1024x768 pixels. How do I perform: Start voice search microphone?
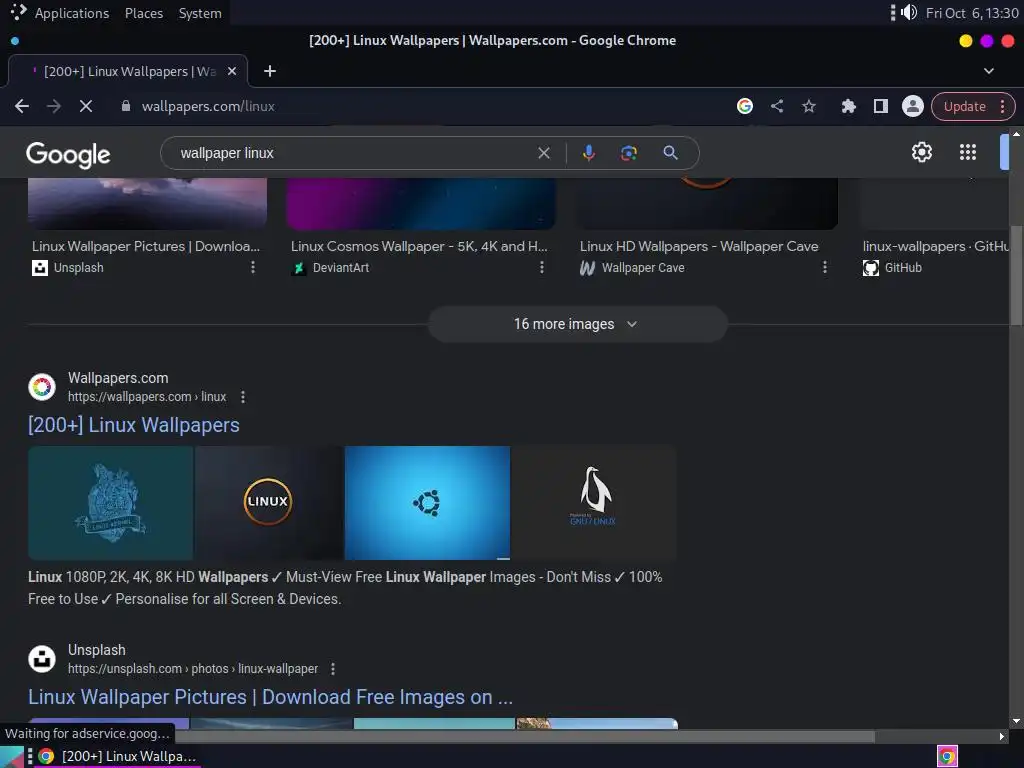click(588, 153)
